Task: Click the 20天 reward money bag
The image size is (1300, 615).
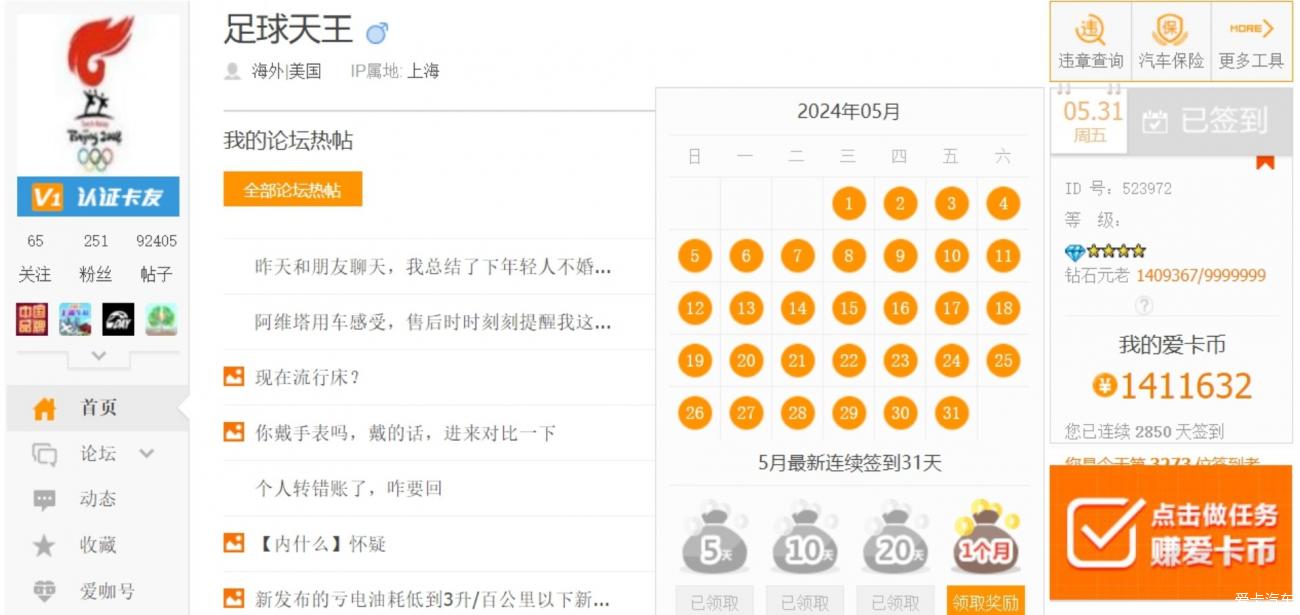Action: tap(895, 540)
